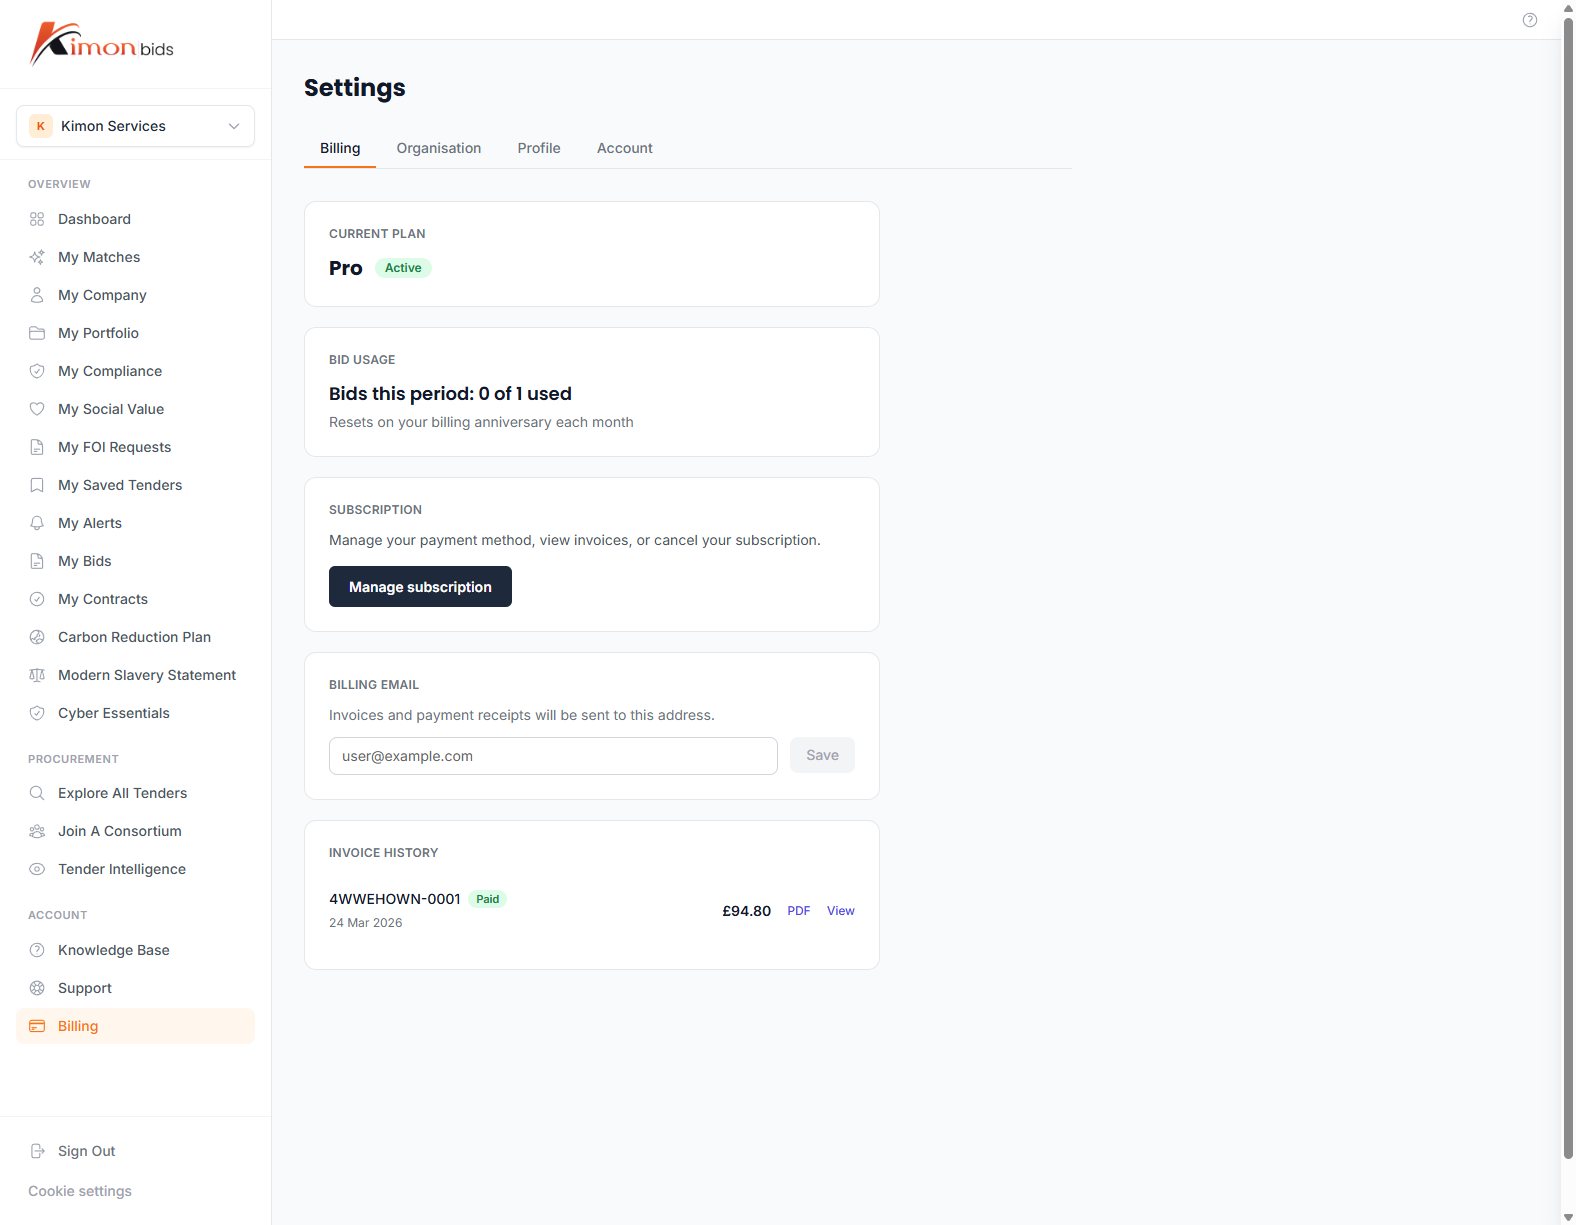This screenshot has width=1576, height=1225.
Task: Click the Dashboard grid icon
Action: (37, 219)
